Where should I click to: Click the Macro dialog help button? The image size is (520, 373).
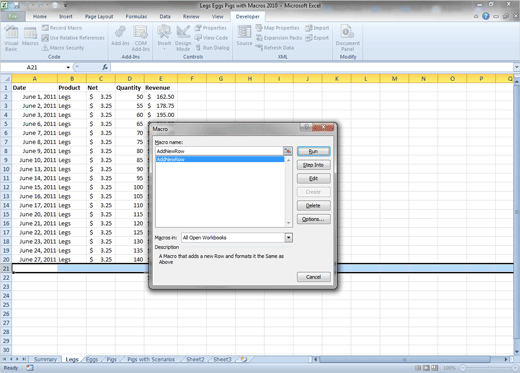306,127
